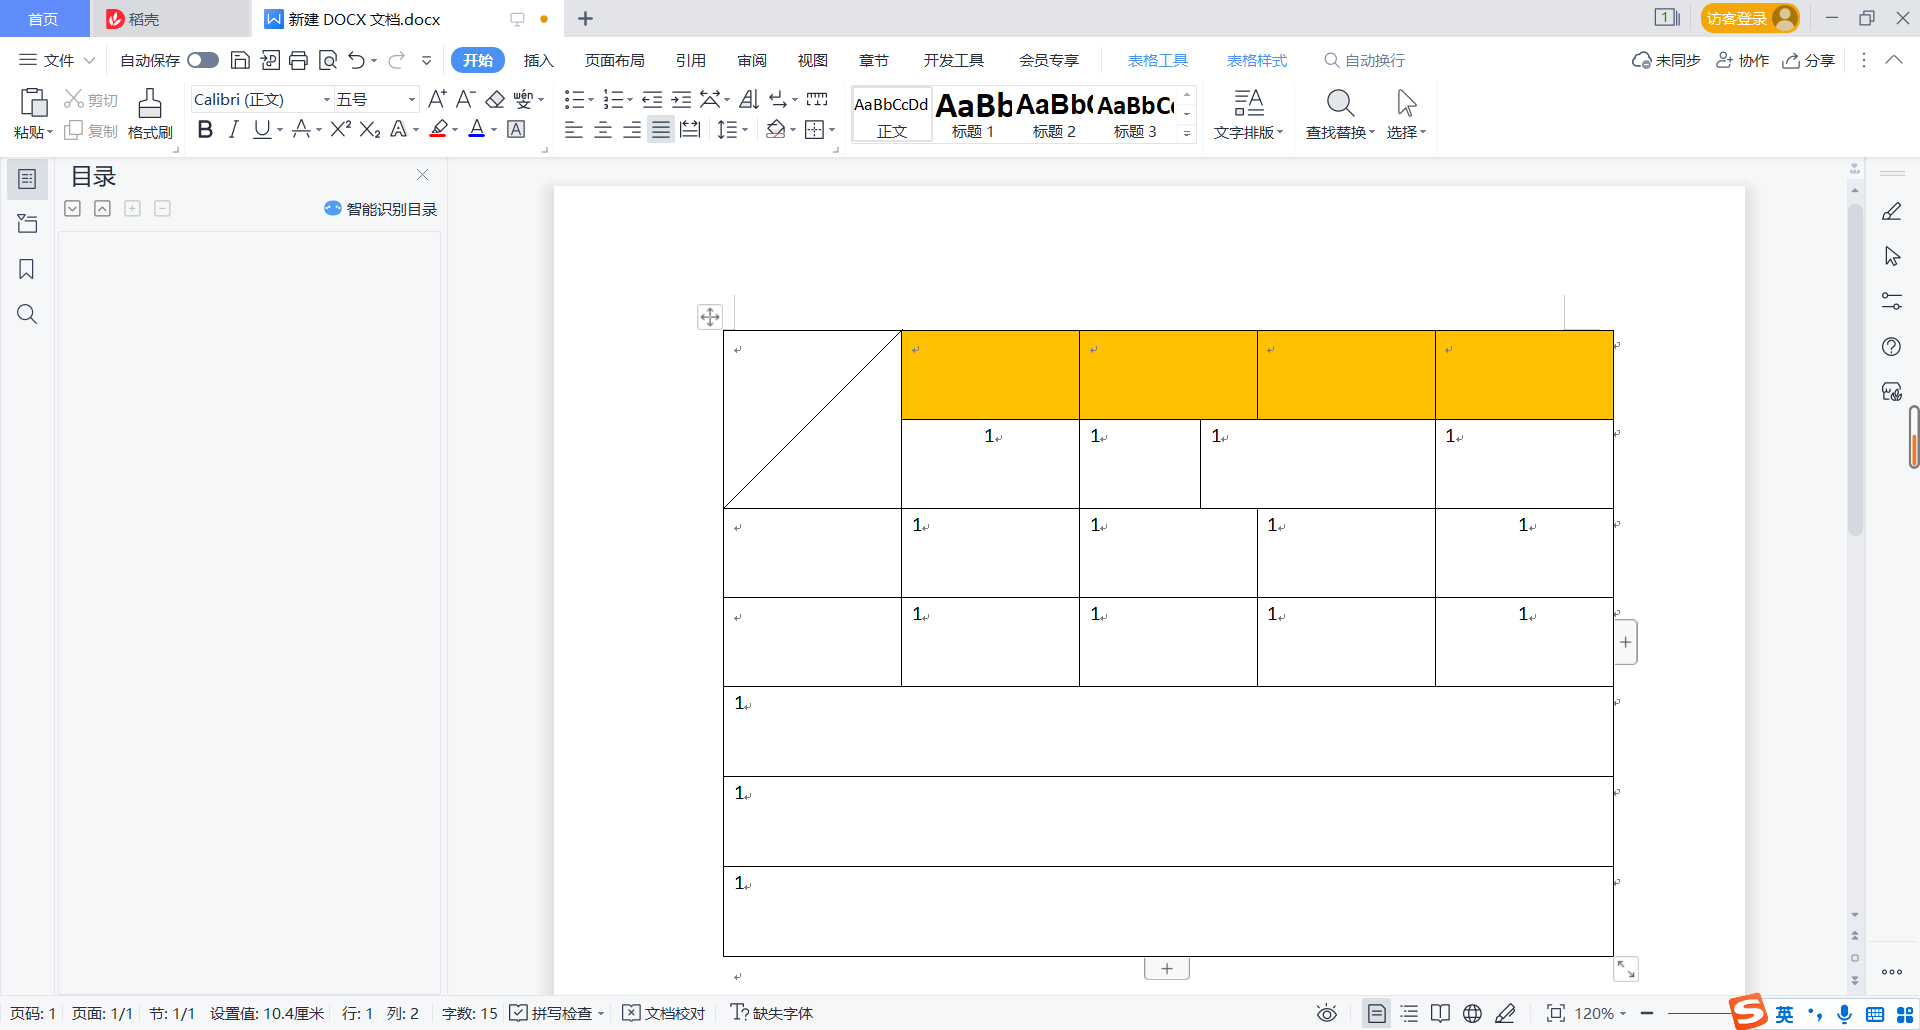
Task: Increase font size icon
Action: [x=437, y=99]
